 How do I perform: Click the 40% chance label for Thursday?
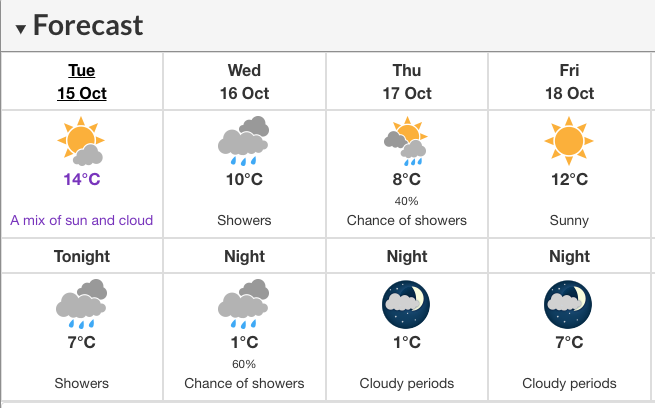(406, 201)
